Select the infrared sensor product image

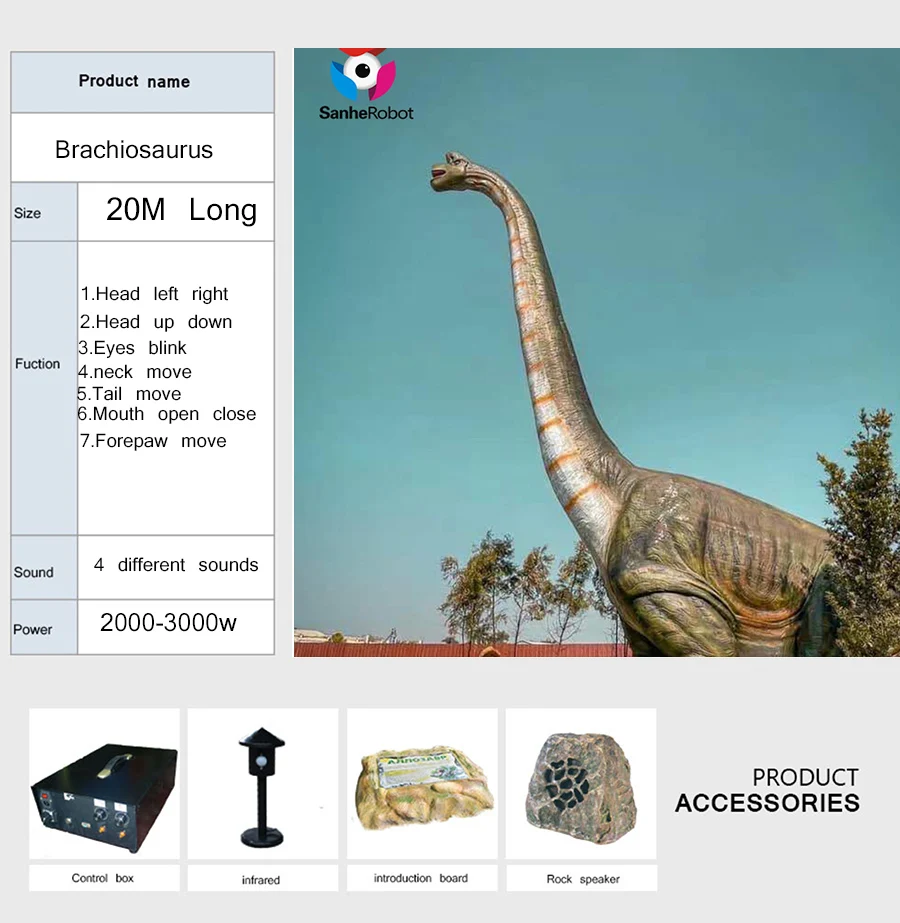pos(262,783)
